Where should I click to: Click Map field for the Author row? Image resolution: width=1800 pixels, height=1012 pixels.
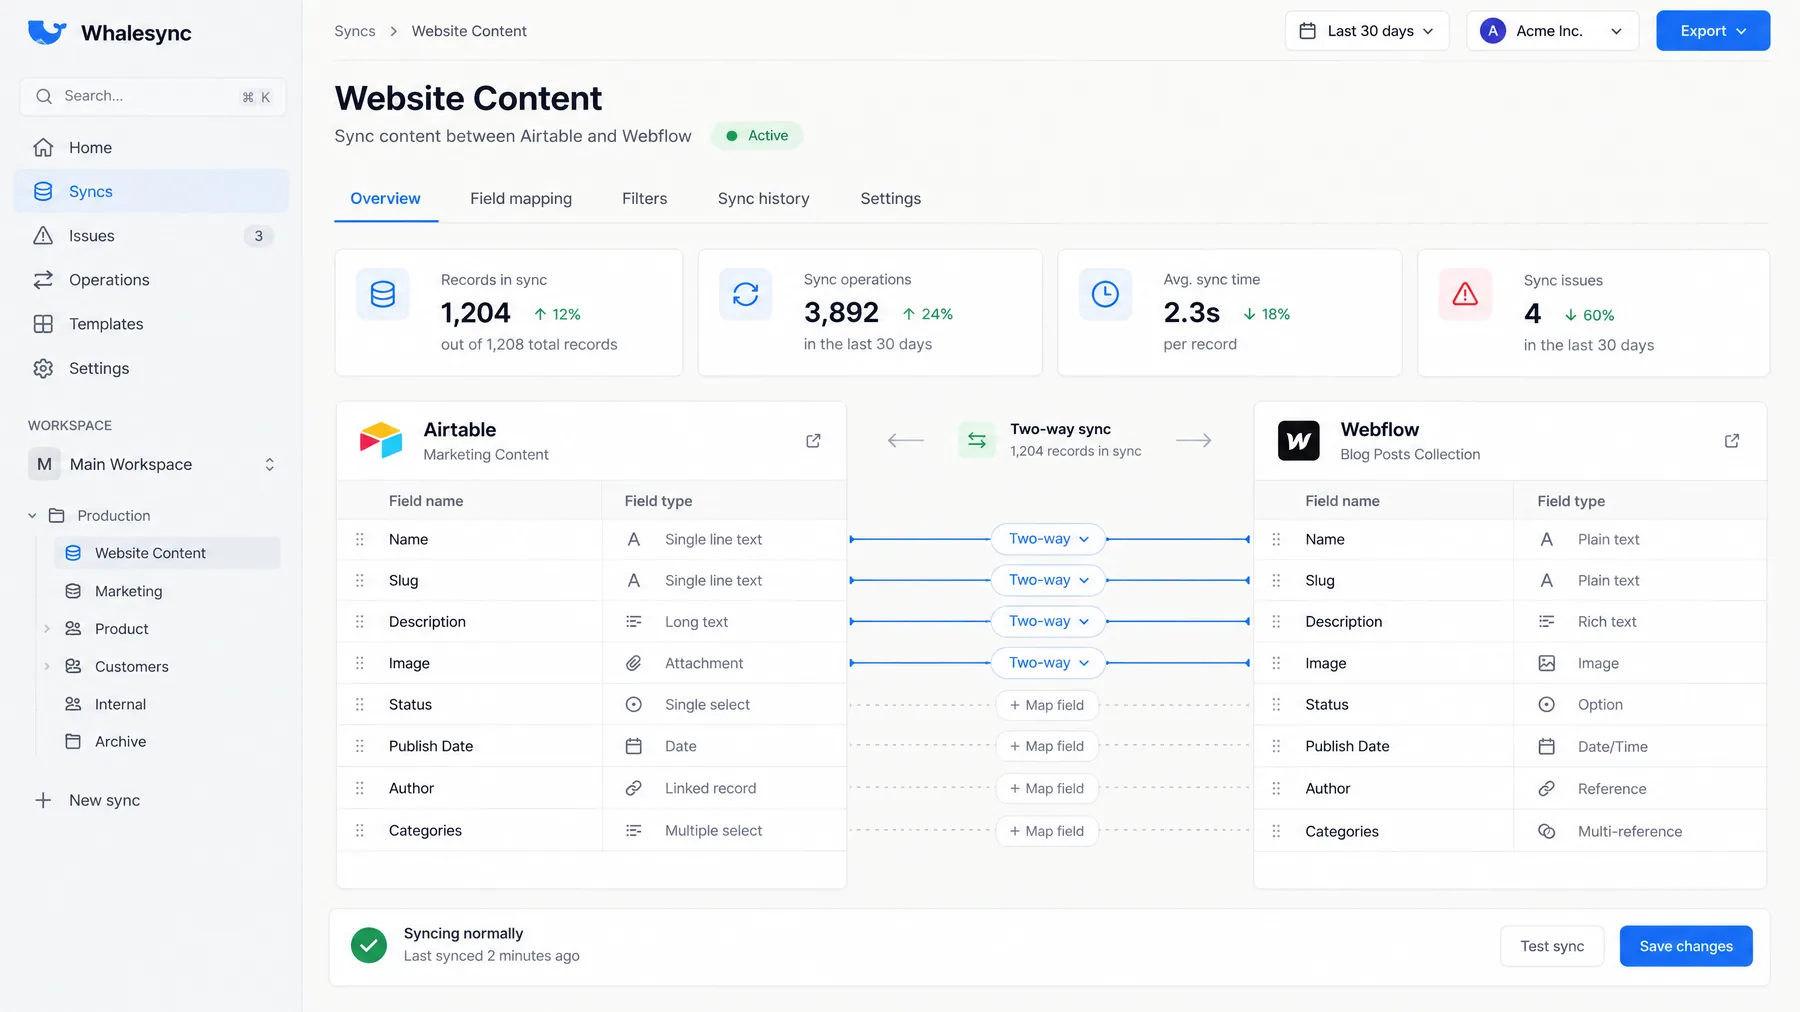pos(1047,788)
